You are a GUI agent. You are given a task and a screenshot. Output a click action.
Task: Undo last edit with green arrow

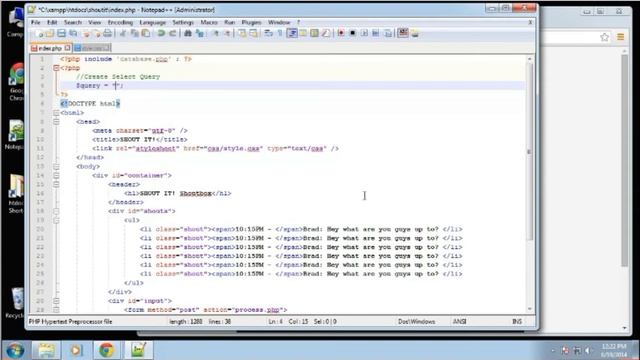pyautogui.click(x=161, y=33)
